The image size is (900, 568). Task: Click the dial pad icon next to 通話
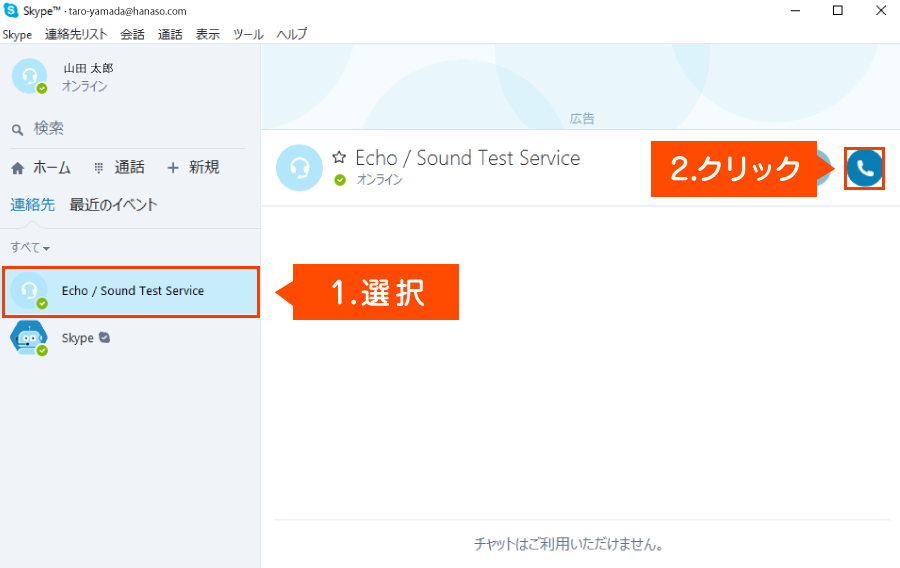[x=99, y=168]
